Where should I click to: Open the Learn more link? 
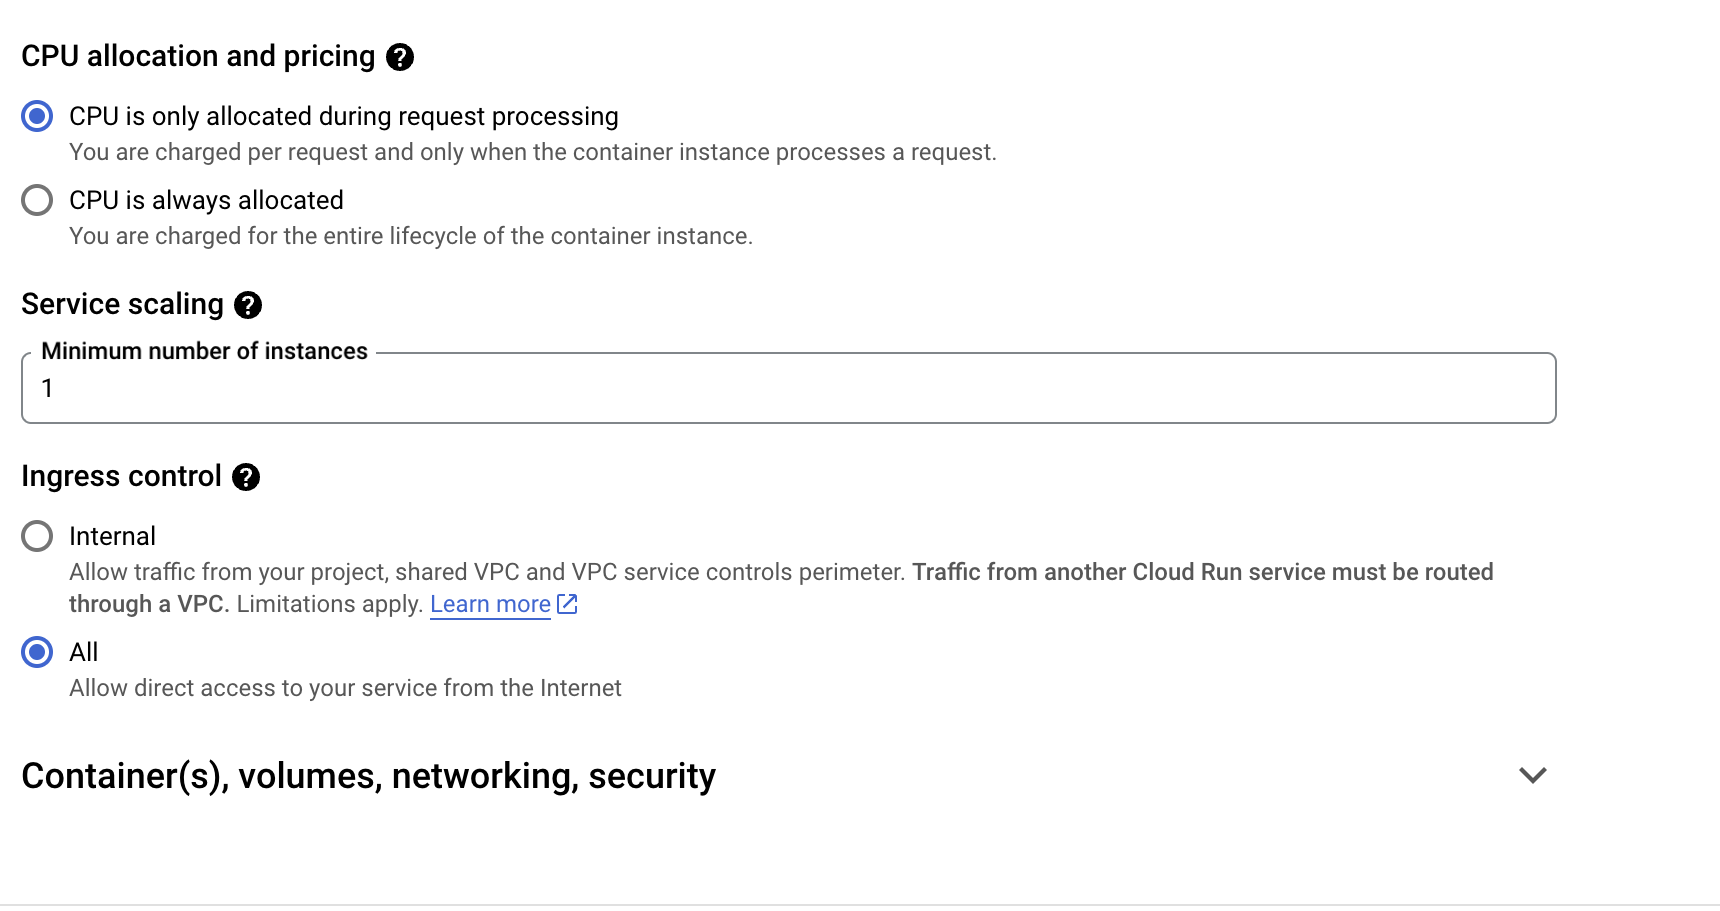[x=490, y=604]
